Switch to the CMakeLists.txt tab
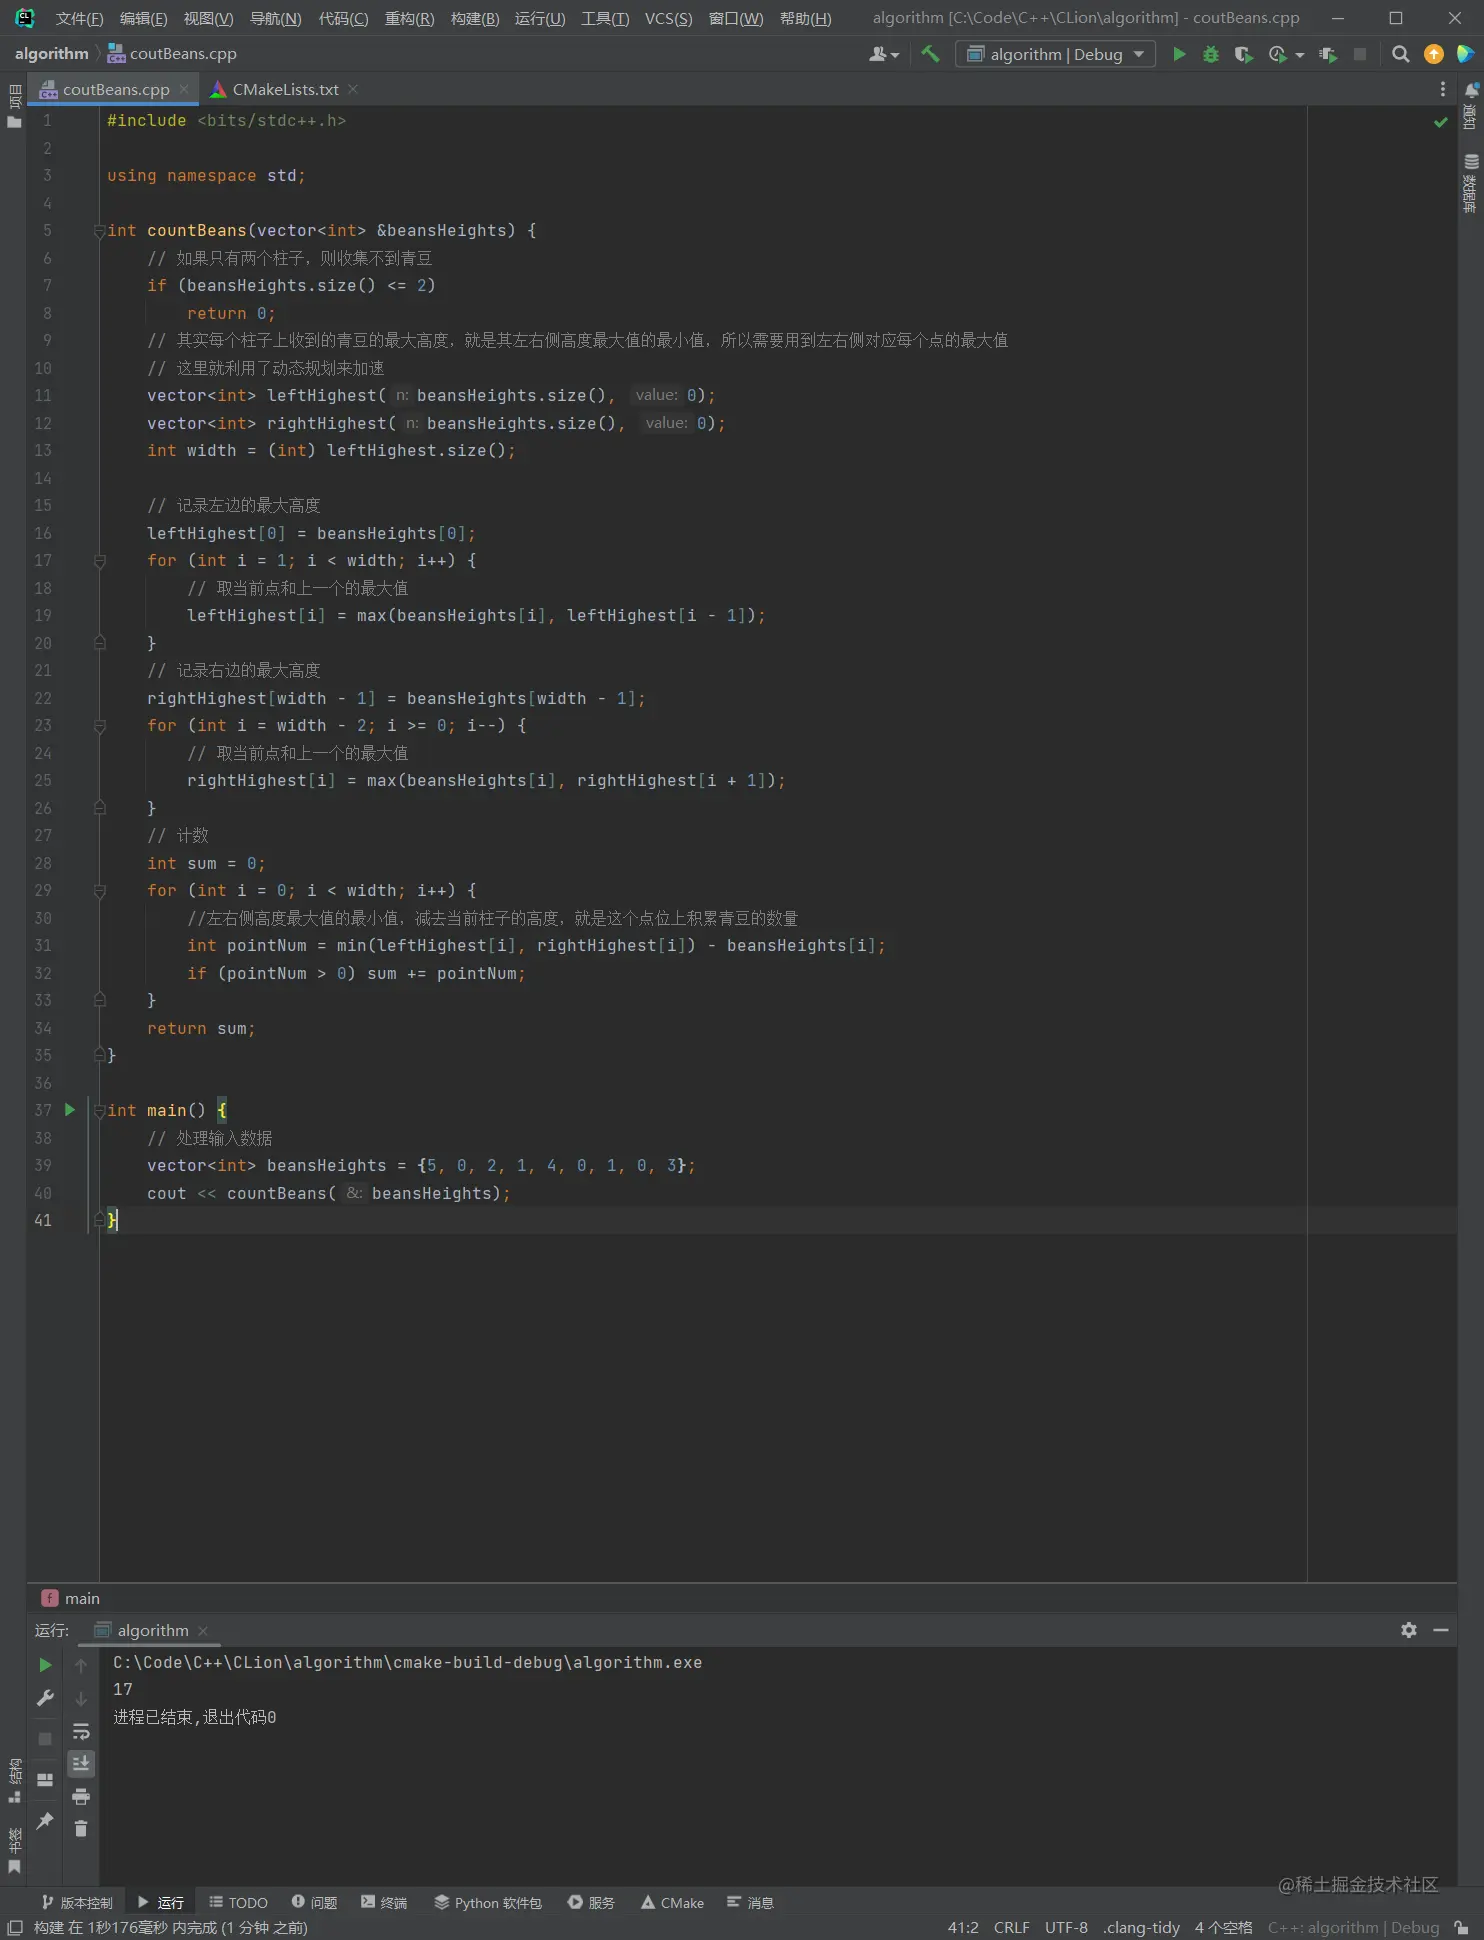The image size is (1484, 1940). tap(285, 89)
